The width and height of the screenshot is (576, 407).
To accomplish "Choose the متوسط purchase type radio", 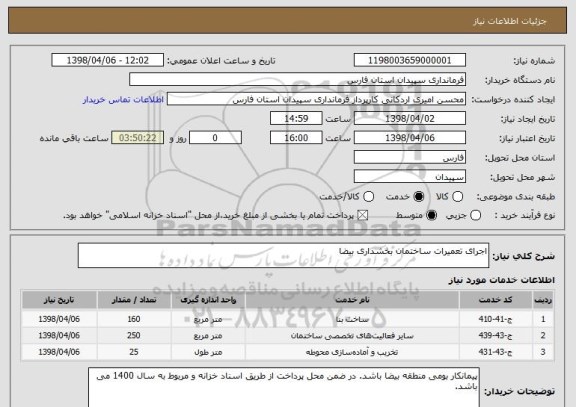I will tap(432, 215).
